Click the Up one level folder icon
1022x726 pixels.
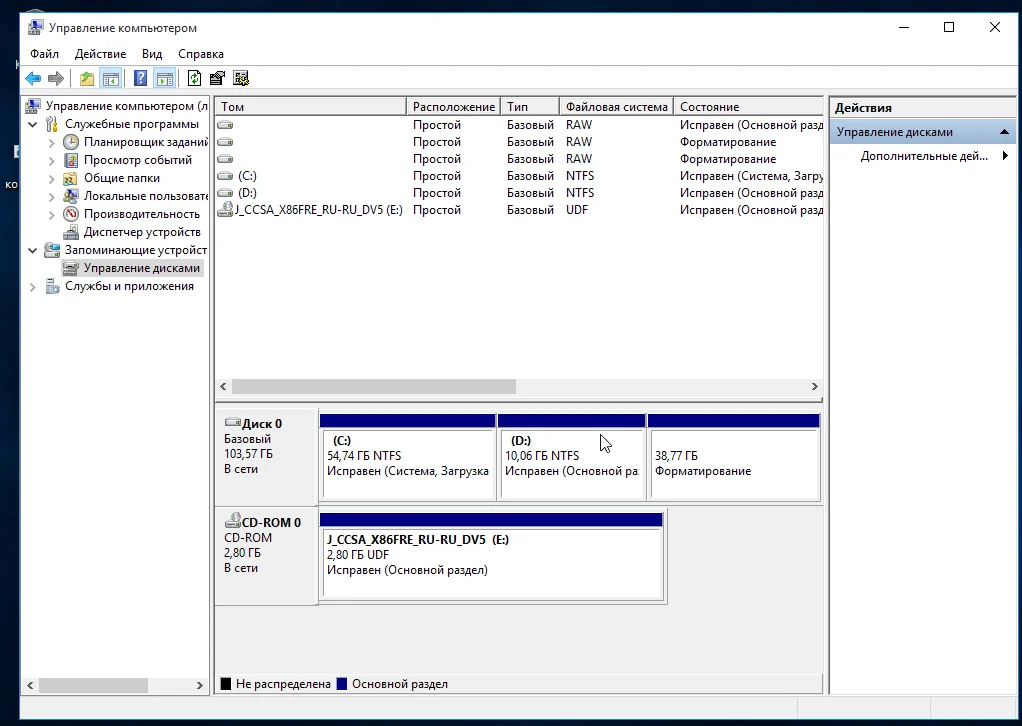tap(87, 79)
